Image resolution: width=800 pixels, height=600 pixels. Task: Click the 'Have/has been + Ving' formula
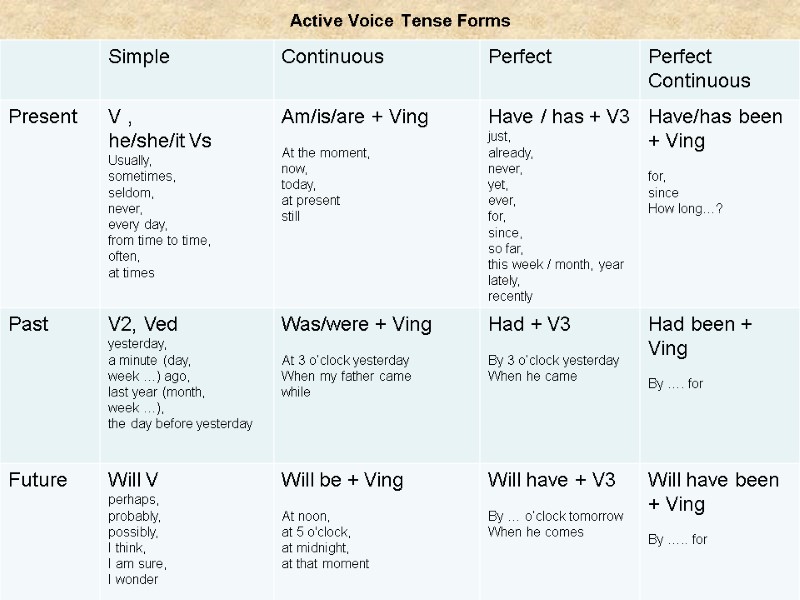coord(715,129)
